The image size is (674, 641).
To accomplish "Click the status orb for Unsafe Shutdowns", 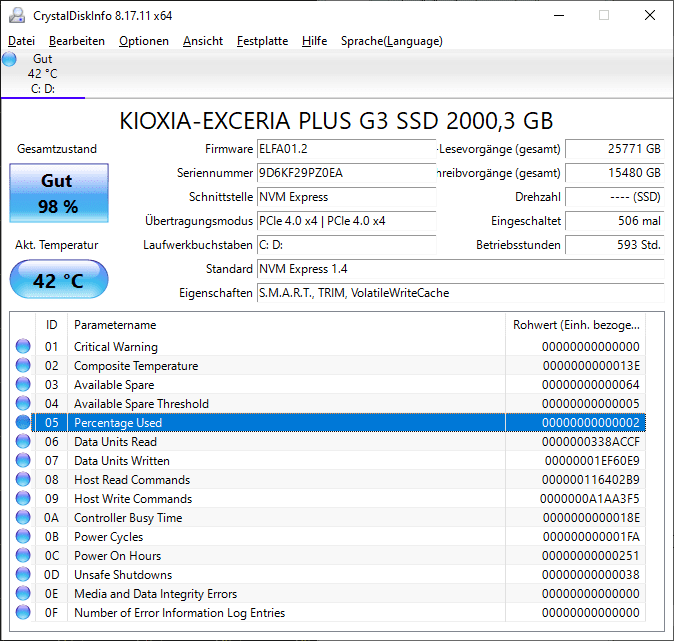I will pos(23,574).
